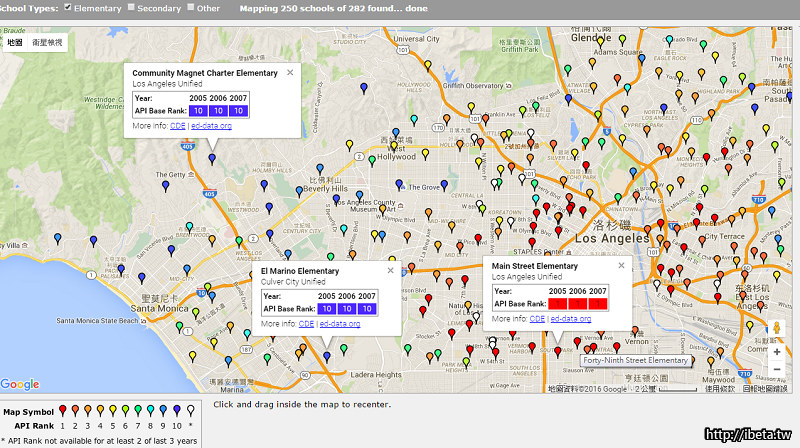Enable the Secondary school type checkbox
800x448 pixels.
(x=129, y=8)
